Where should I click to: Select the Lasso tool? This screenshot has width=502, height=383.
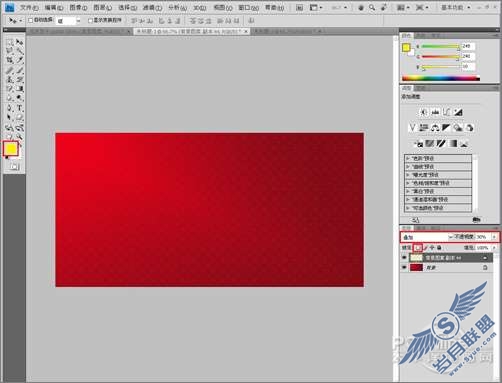coord(9,51)
